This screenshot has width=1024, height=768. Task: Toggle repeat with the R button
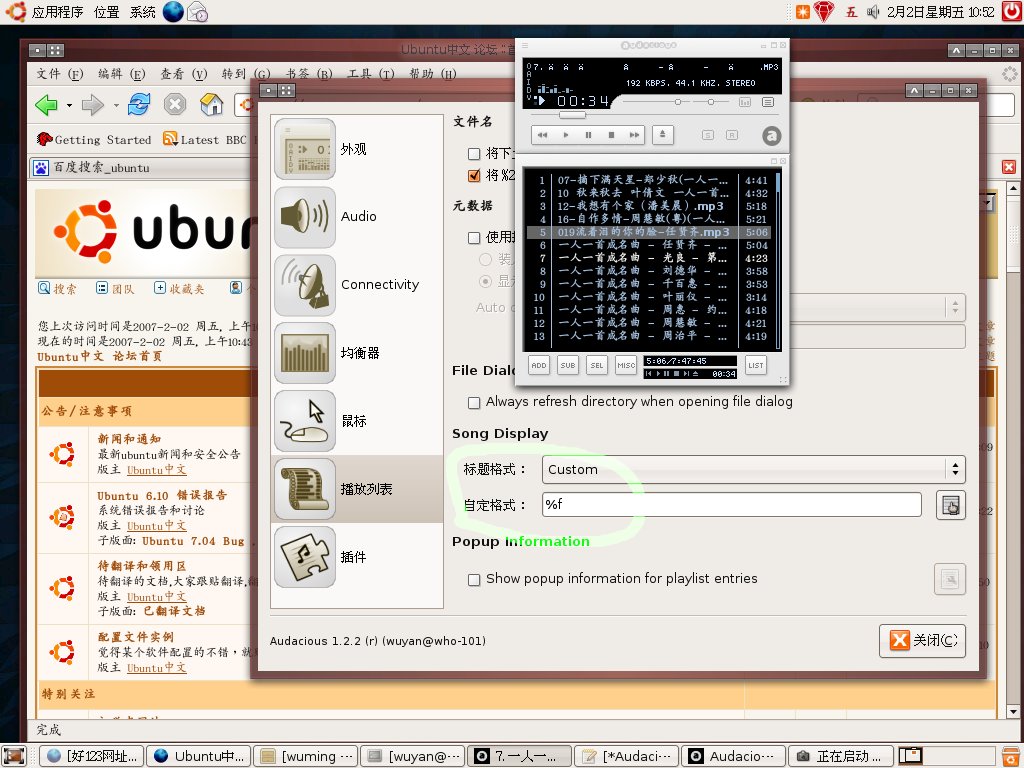coord(732,135)
